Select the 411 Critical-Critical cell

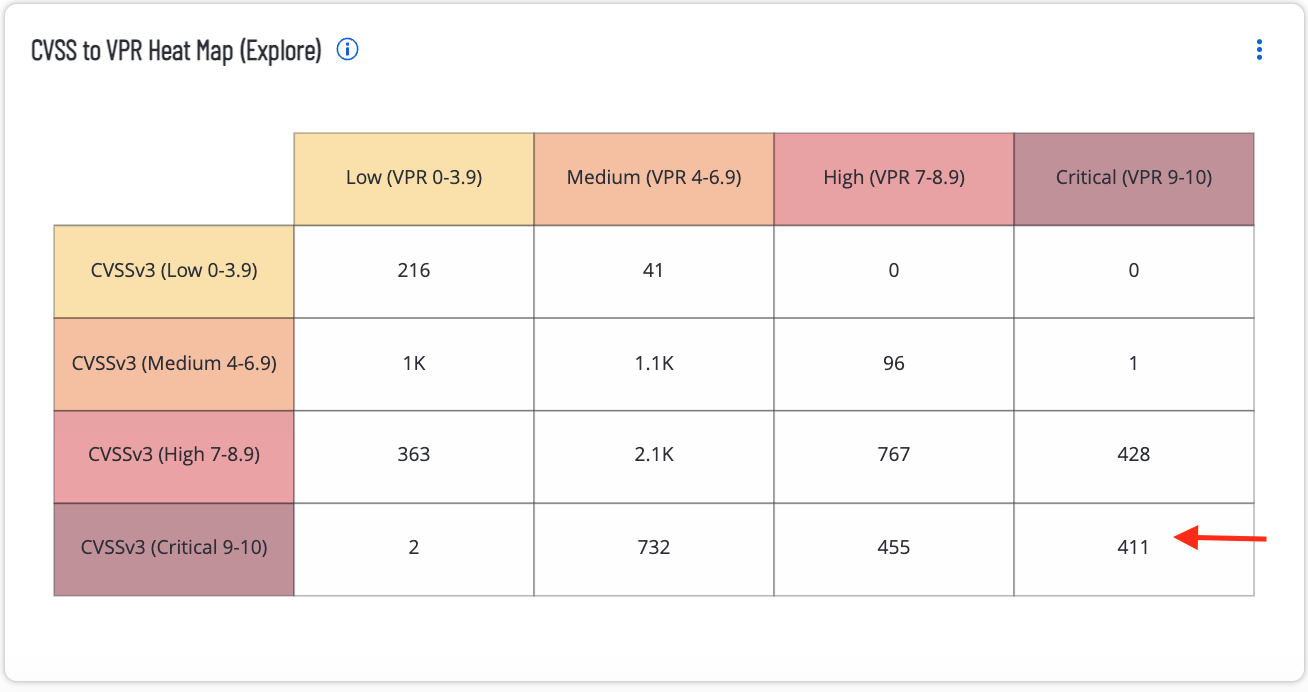[1134, 548]
